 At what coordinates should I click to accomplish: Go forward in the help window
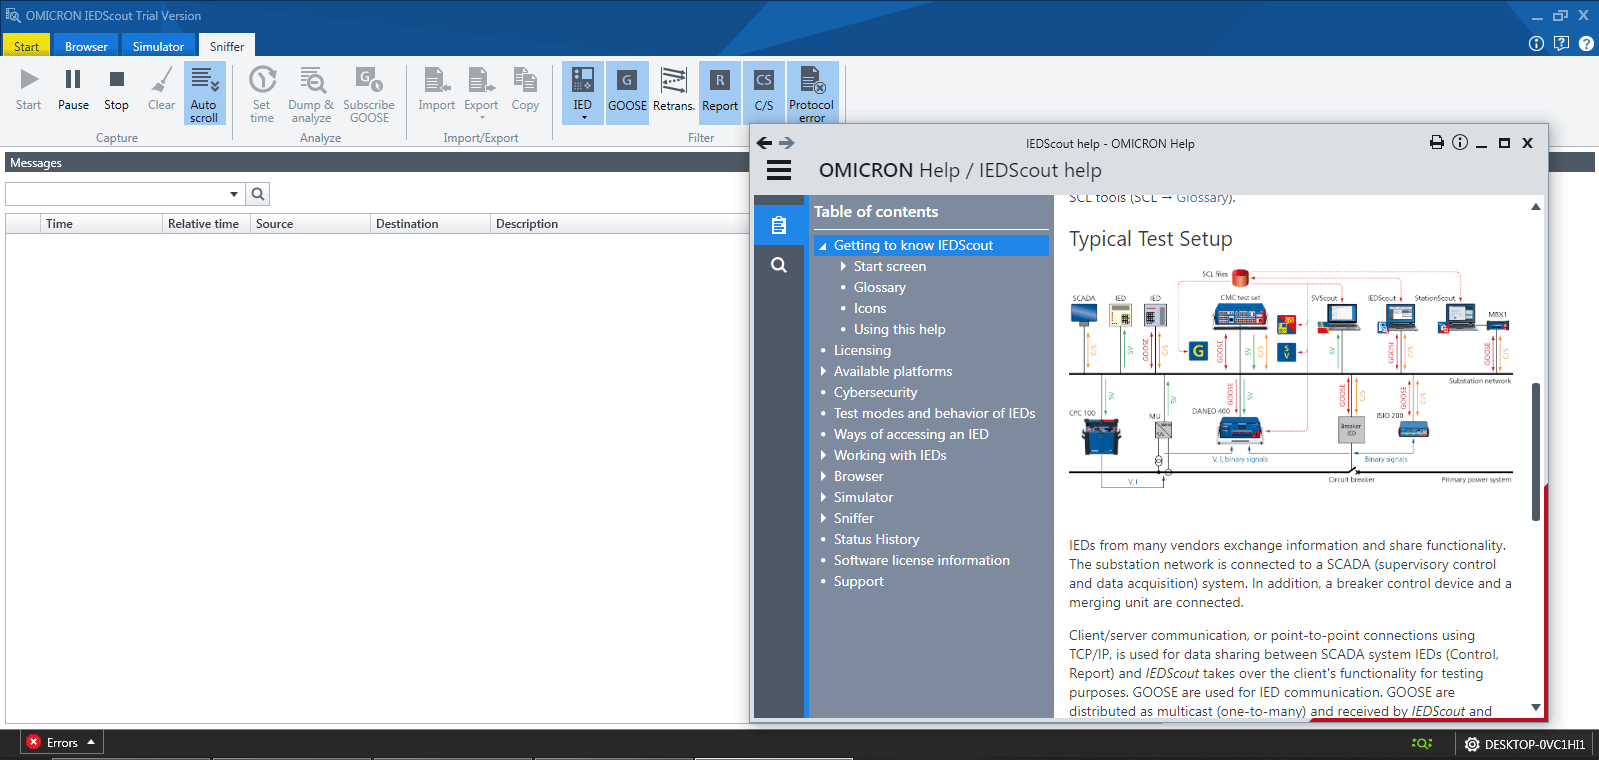click(x=787, y=143)
